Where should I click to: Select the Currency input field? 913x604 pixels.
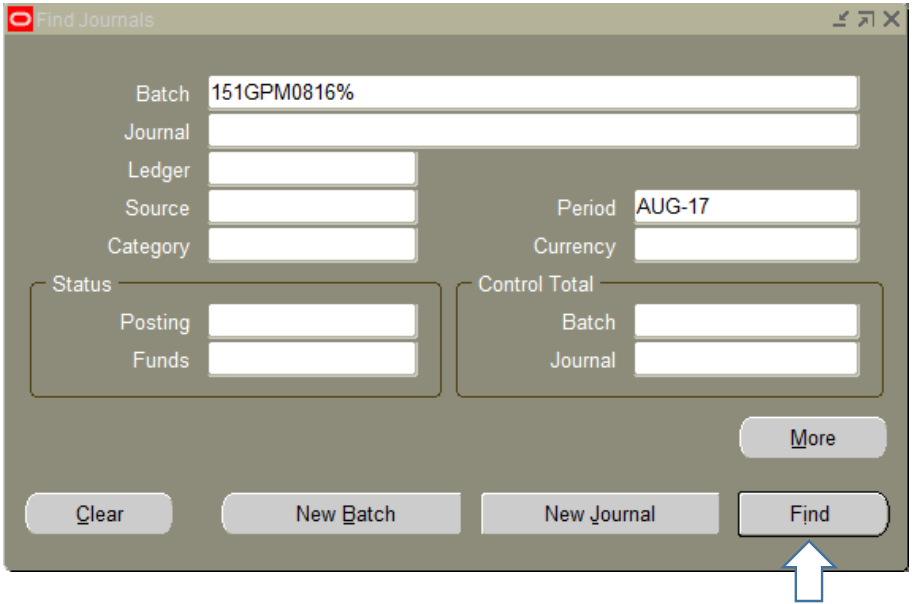746,245
